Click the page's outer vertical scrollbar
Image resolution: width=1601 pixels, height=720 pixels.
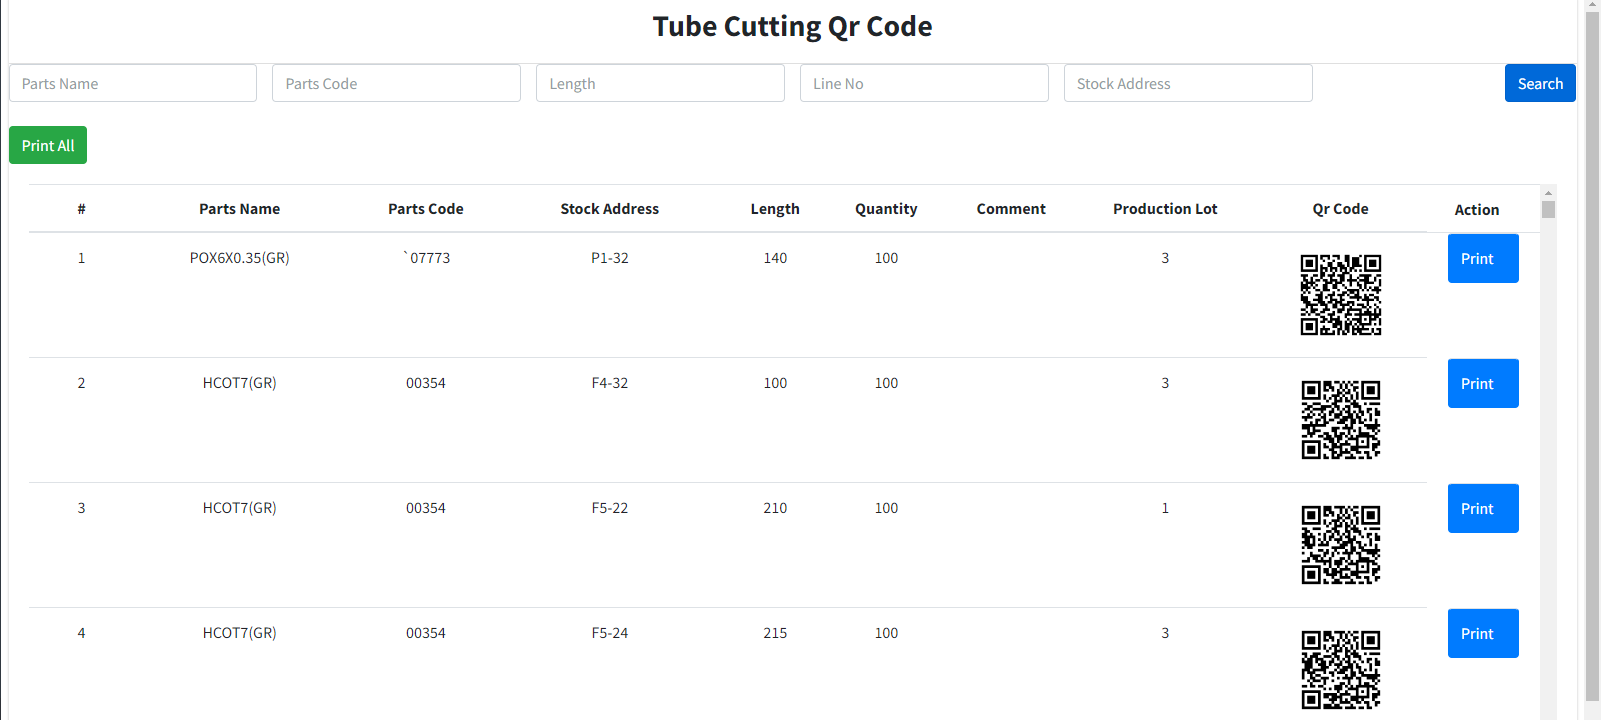1592,350
